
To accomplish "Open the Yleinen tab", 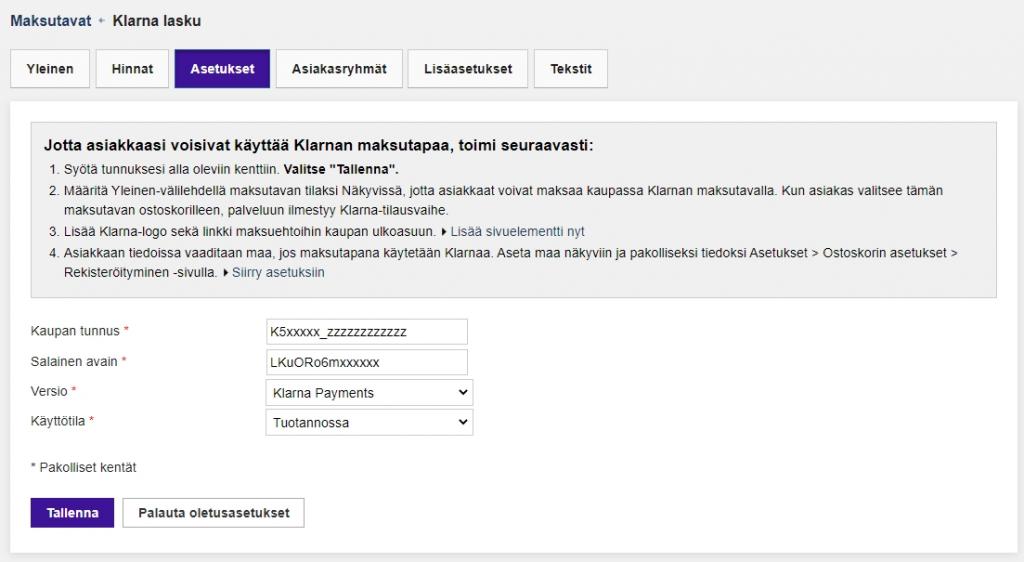I will 50,69.
